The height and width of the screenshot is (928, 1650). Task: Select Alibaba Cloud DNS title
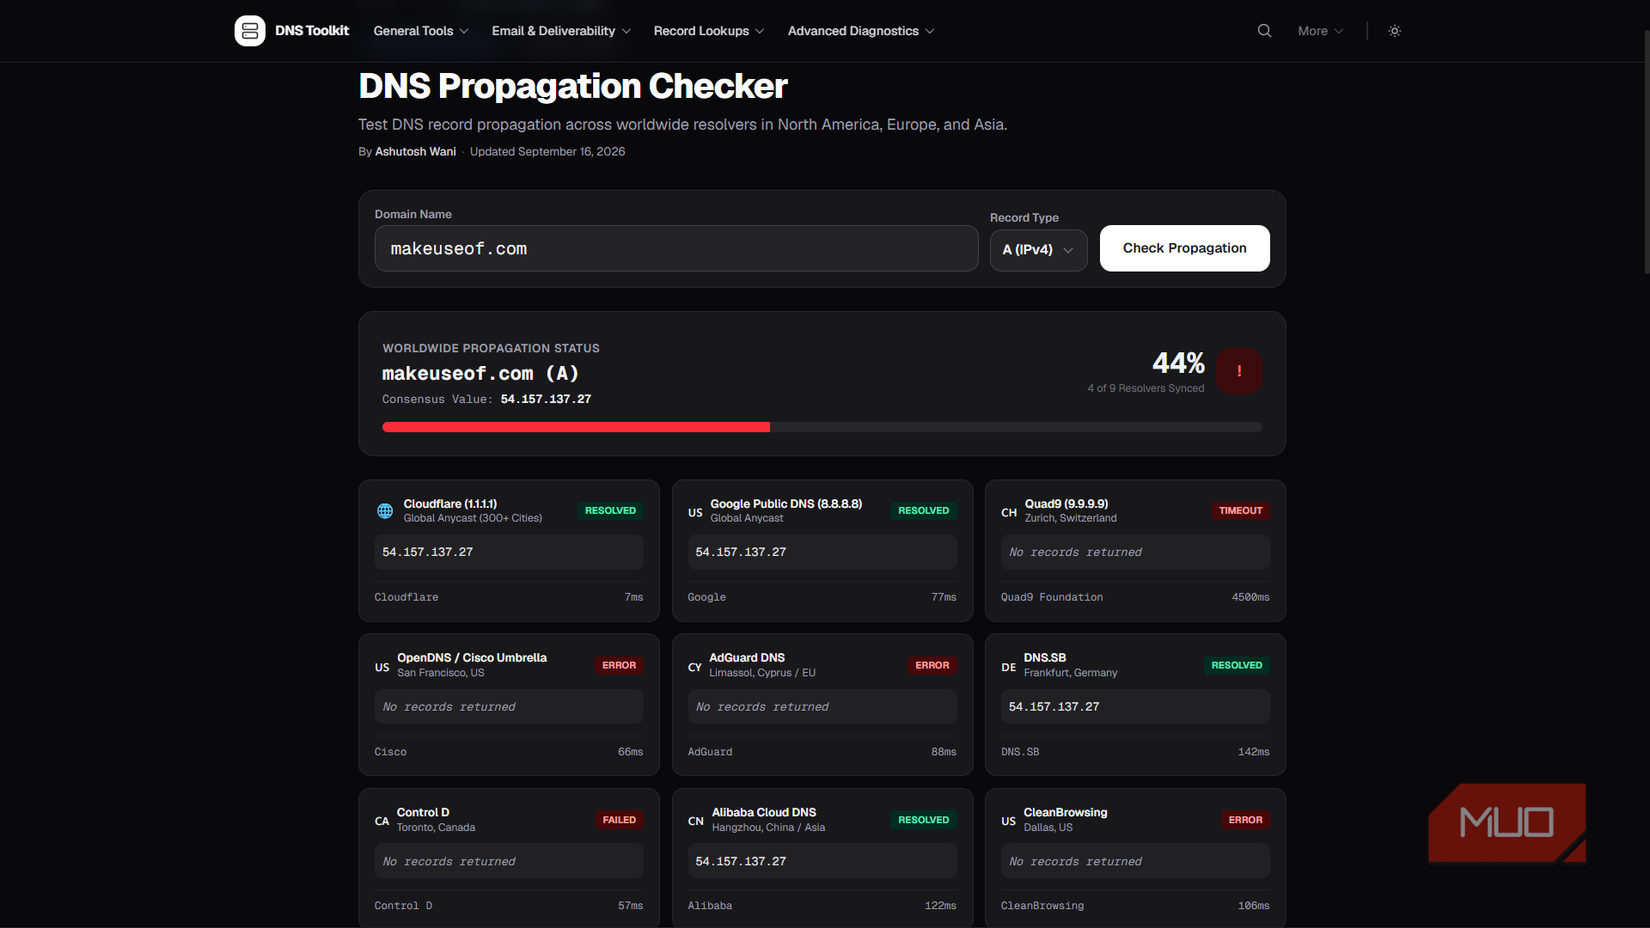click(764, 813)
